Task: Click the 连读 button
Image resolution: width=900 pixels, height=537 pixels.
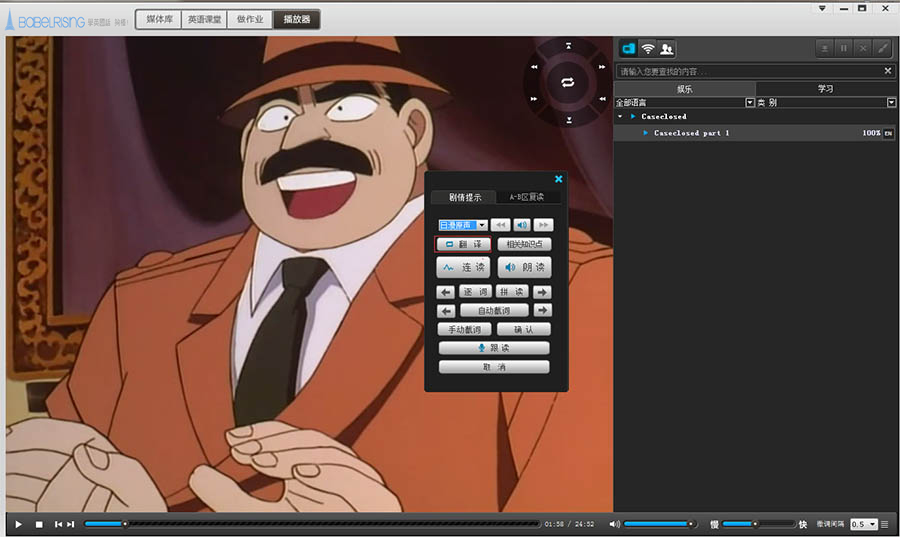Action: [x=463, y=267]
